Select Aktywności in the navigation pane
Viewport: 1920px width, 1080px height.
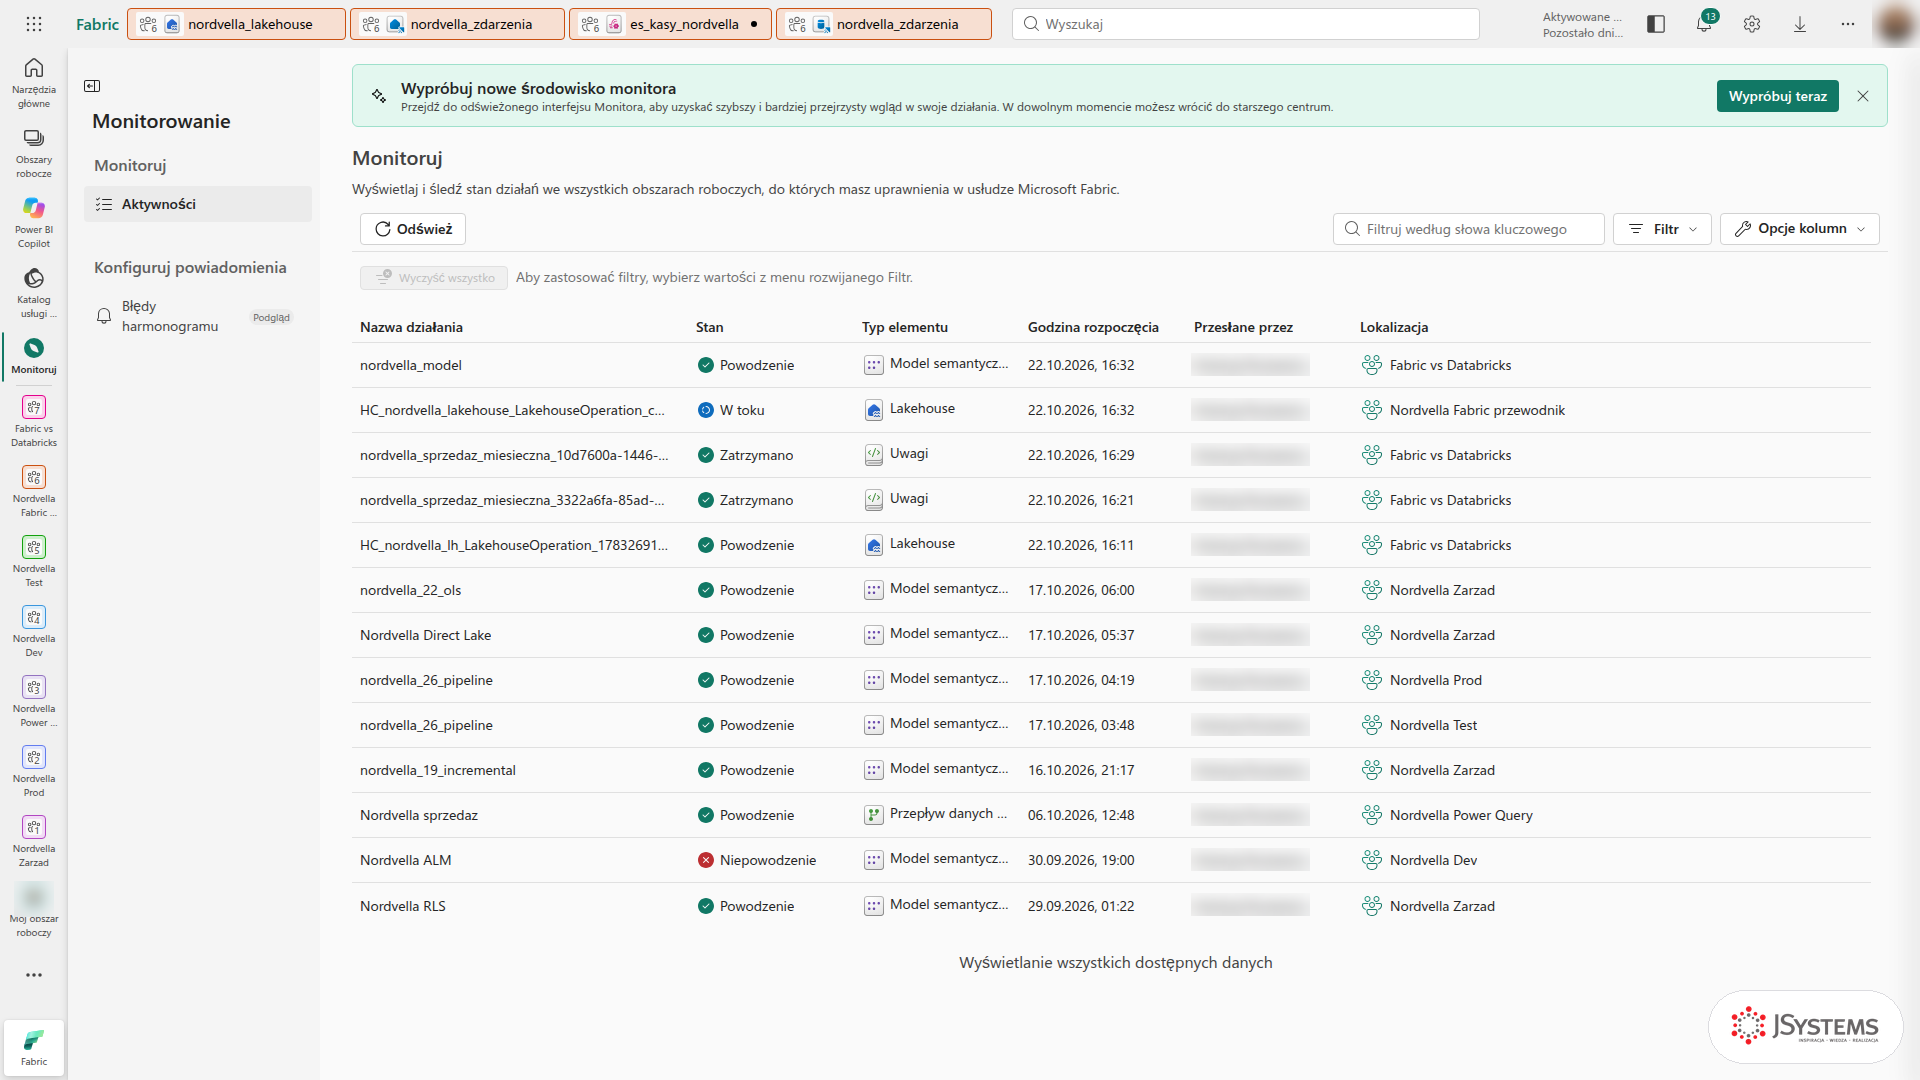pos(198,204)
